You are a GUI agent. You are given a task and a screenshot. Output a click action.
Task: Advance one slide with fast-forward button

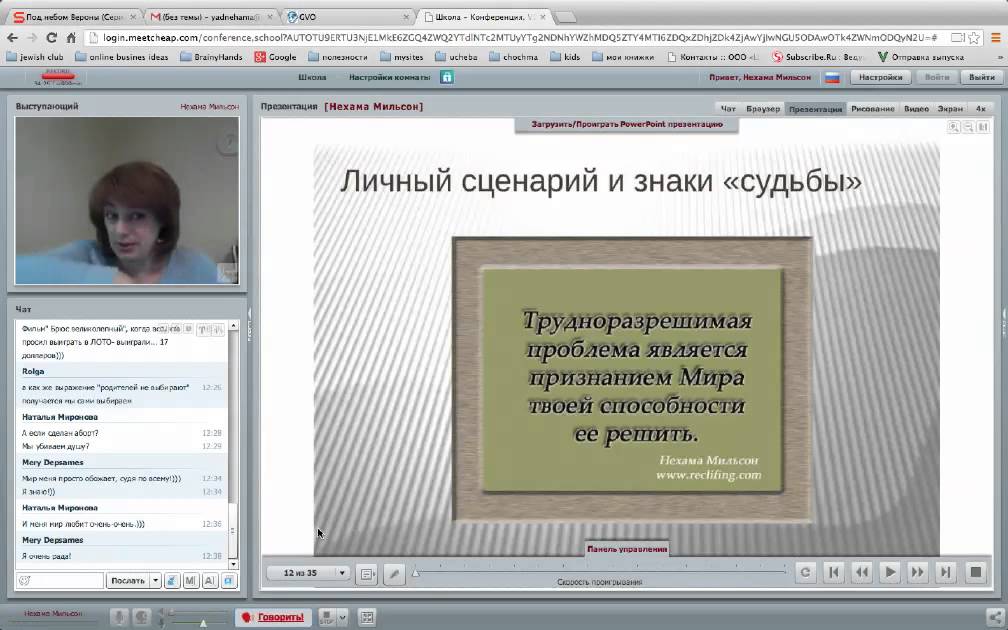(917, 572)
